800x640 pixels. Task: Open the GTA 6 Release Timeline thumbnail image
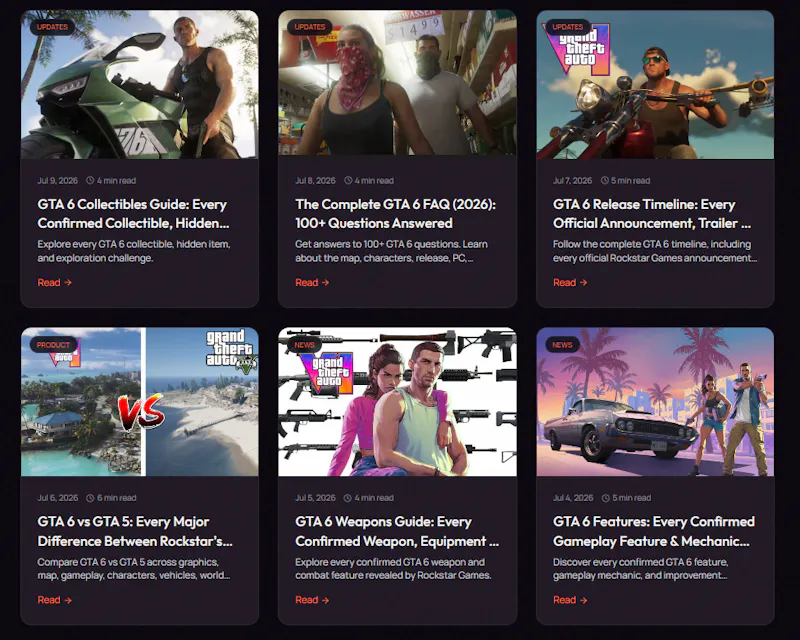[x=655, y=85]
